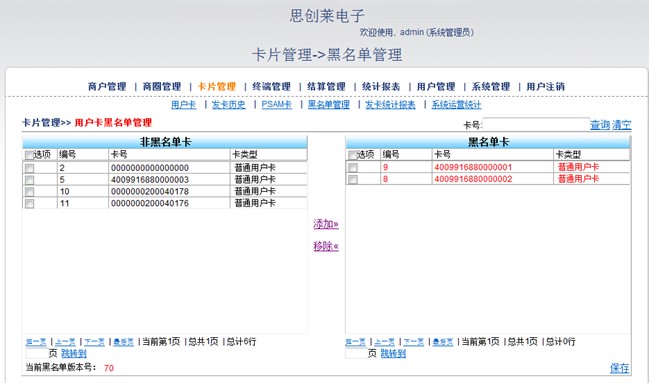The width and height of the screenshot is (654, 389).
Task: Open the 终端管理 menu
Action: coord(272,87)
